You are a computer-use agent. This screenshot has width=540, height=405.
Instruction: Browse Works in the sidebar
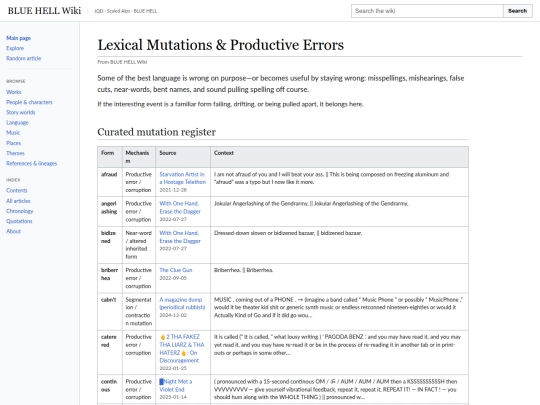(14, 92)
